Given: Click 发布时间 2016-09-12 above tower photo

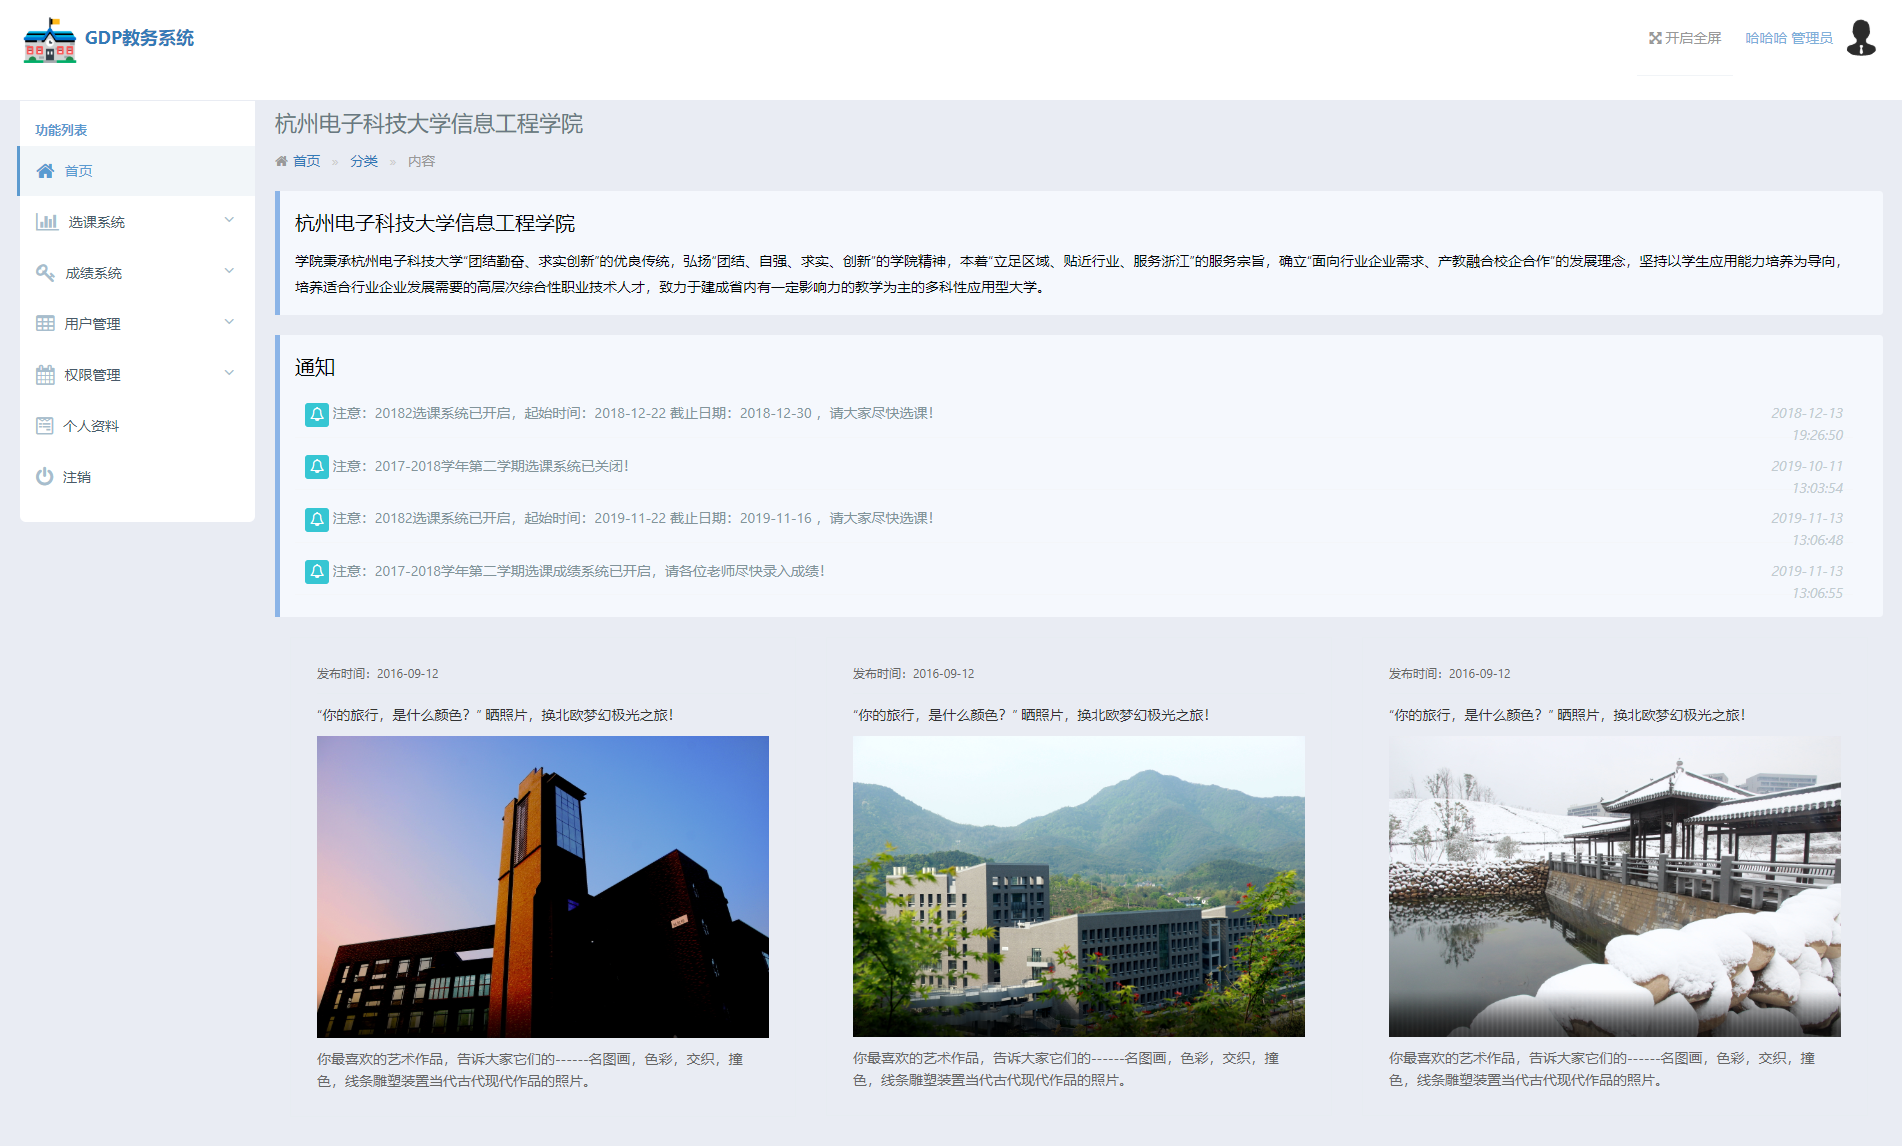Looking at the screenshot, I should [x=378, y=674].
